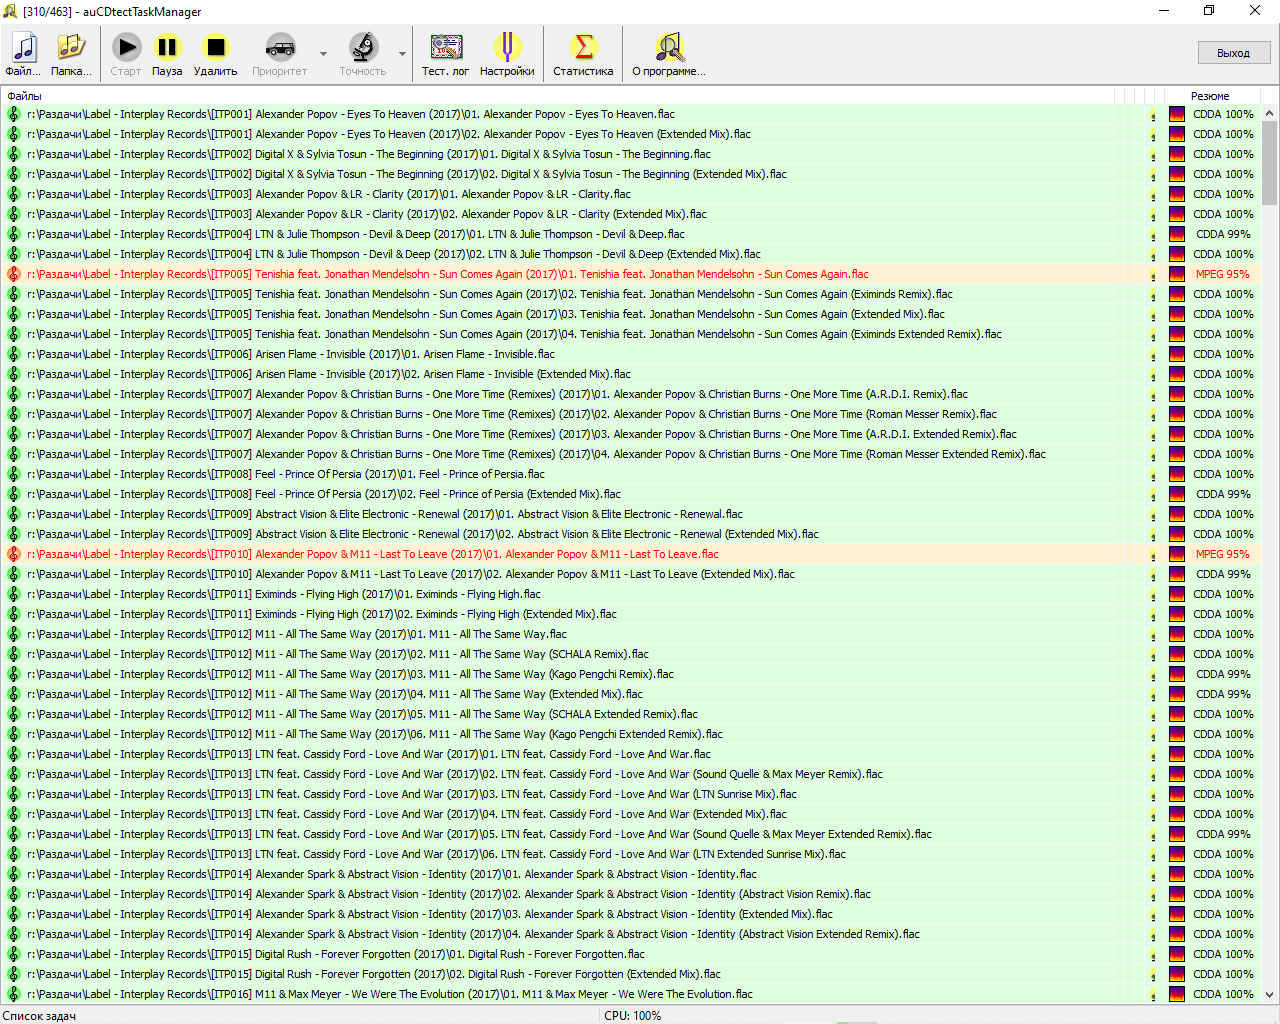Open the Папка... add folder tool
The height and width of the screenshot is (1024, 1280).
coord(70,54)
